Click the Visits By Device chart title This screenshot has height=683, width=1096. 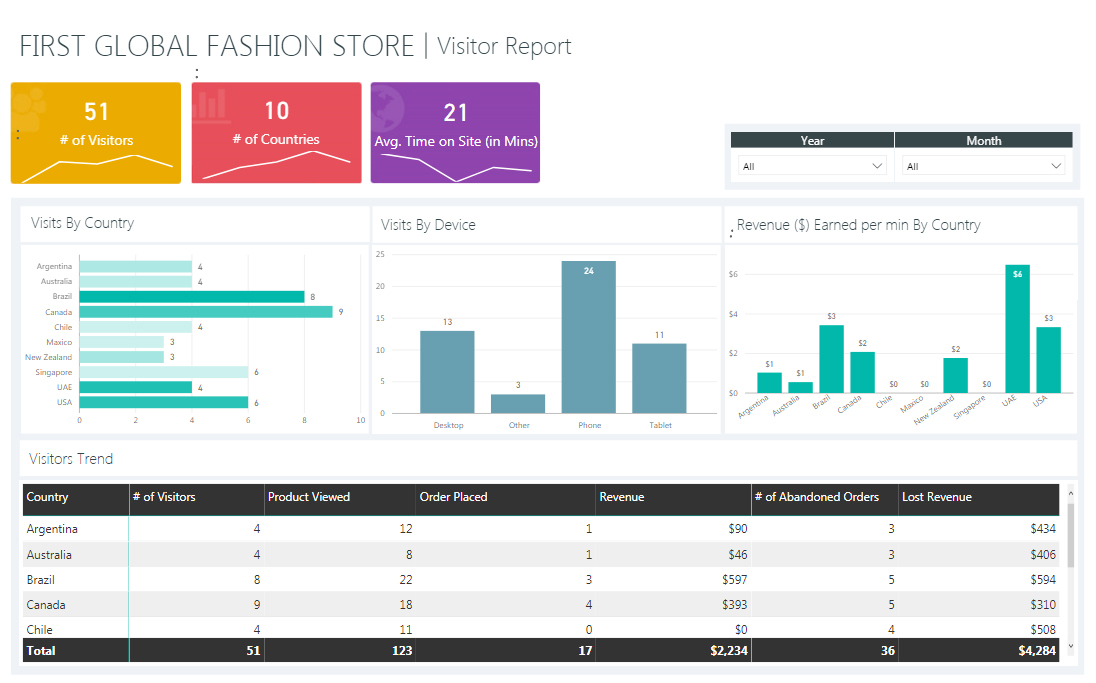point(428,225)
